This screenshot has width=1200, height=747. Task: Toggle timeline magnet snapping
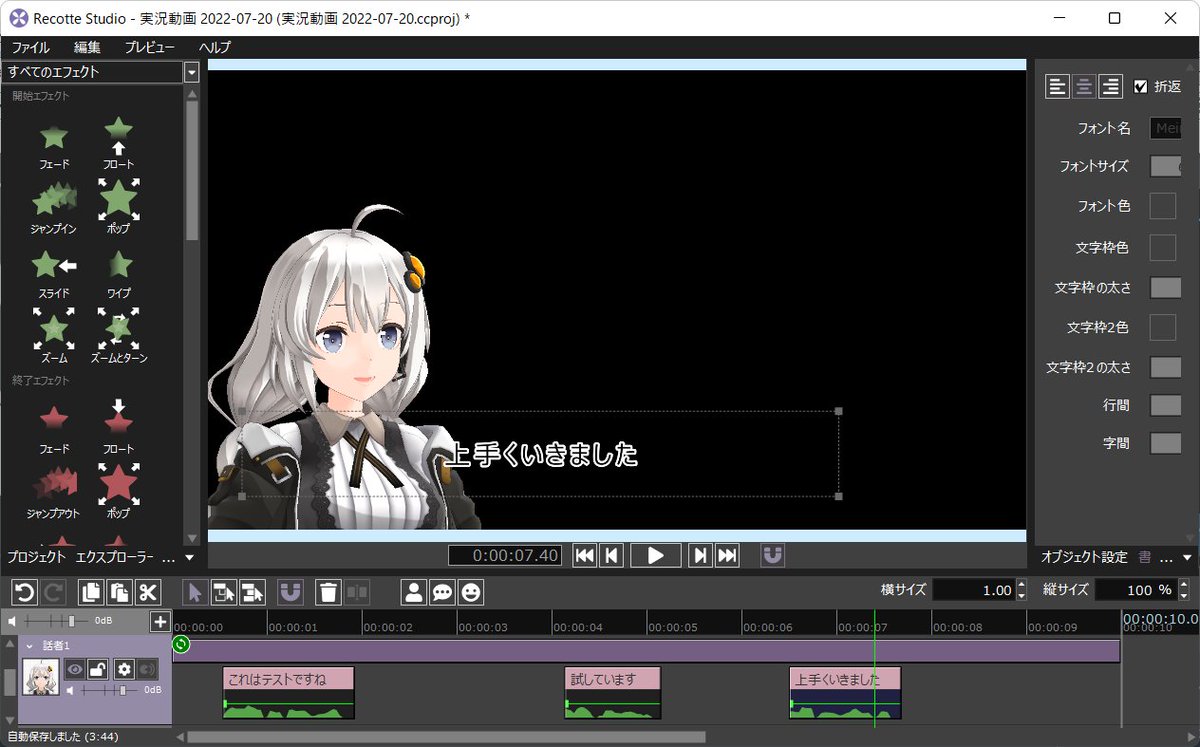click(x=290, y=592)
